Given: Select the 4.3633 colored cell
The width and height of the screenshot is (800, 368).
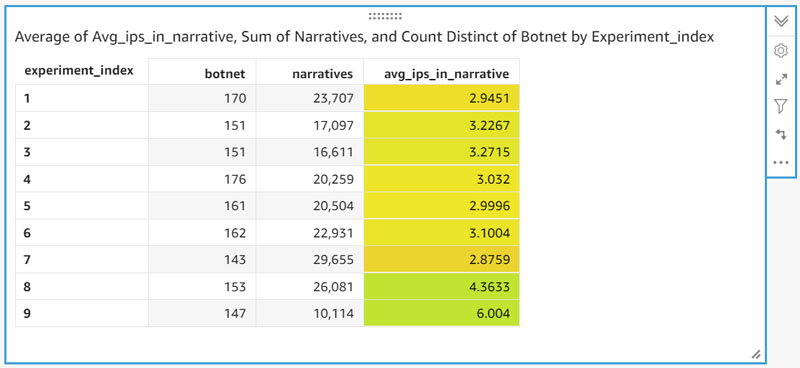Looking at the screenshot, I should click(x=442, y=287).
